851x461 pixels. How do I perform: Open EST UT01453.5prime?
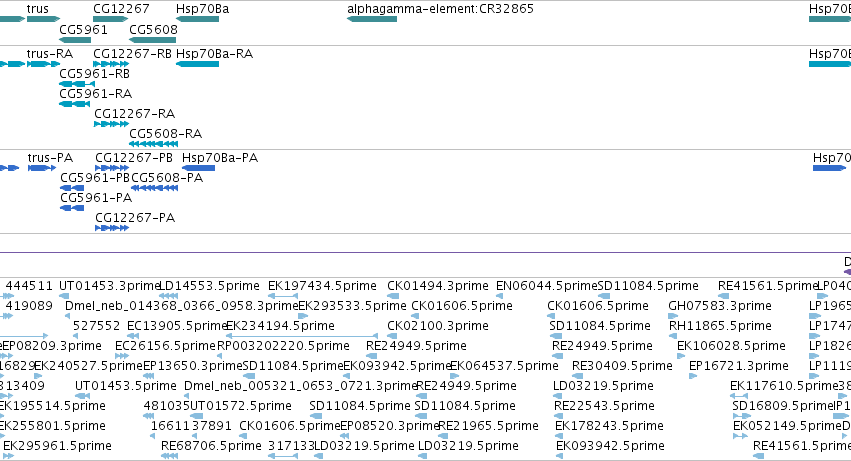tap(126, 387)
